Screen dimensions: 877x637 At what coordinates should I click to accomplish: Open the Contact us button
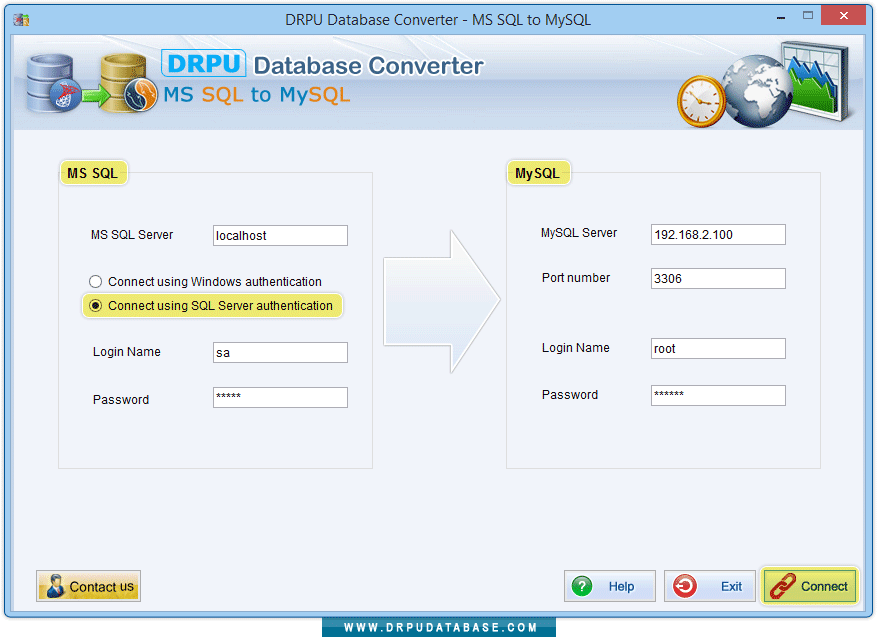coord(88,586)
